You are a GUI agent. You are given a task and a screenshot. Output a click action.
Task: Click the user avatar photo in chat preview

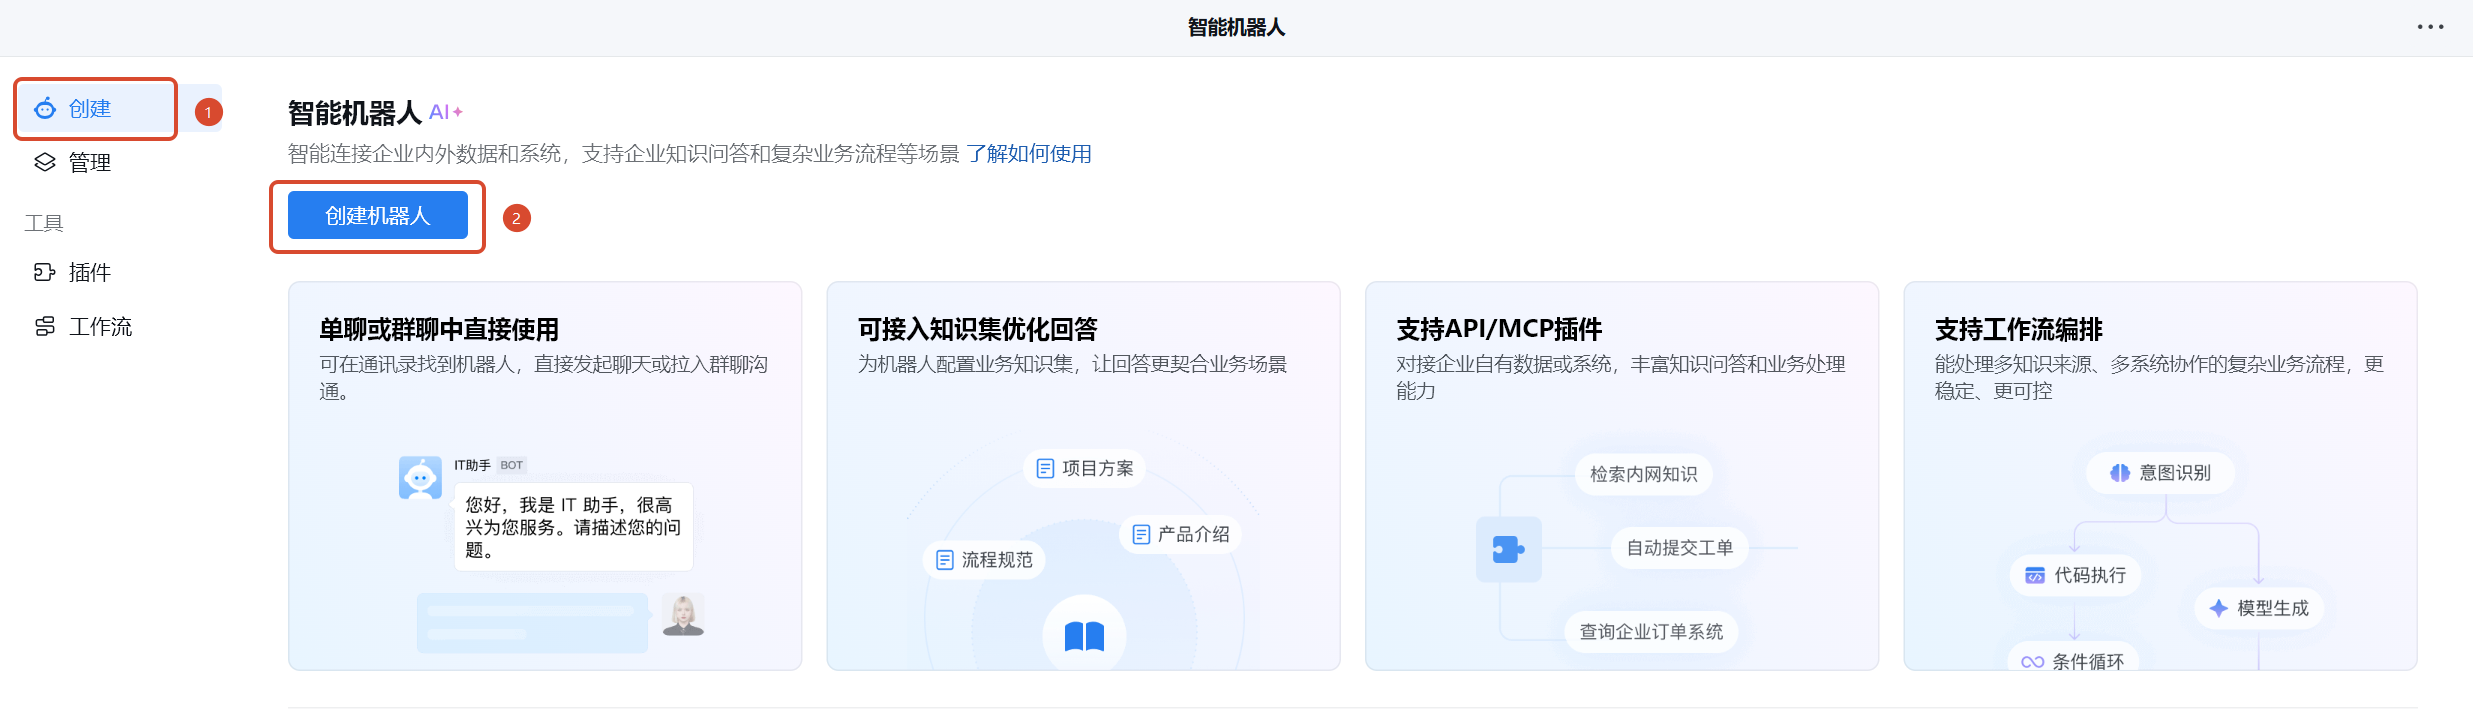tap(683, 614)
